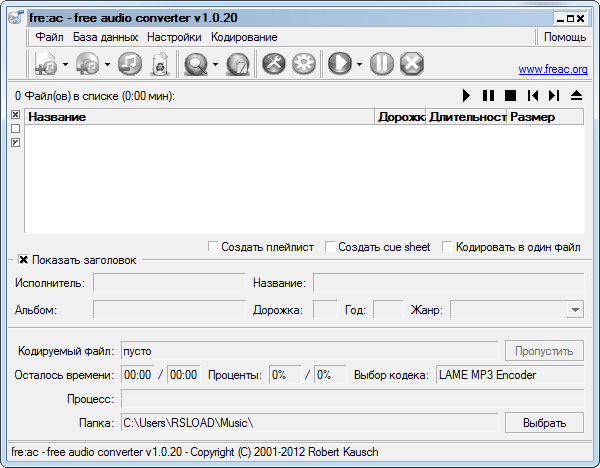The height and width of the screenshot is (468, 600).
Task: Open the Жанр dropdown list
Action: click(x=575, y=310)
